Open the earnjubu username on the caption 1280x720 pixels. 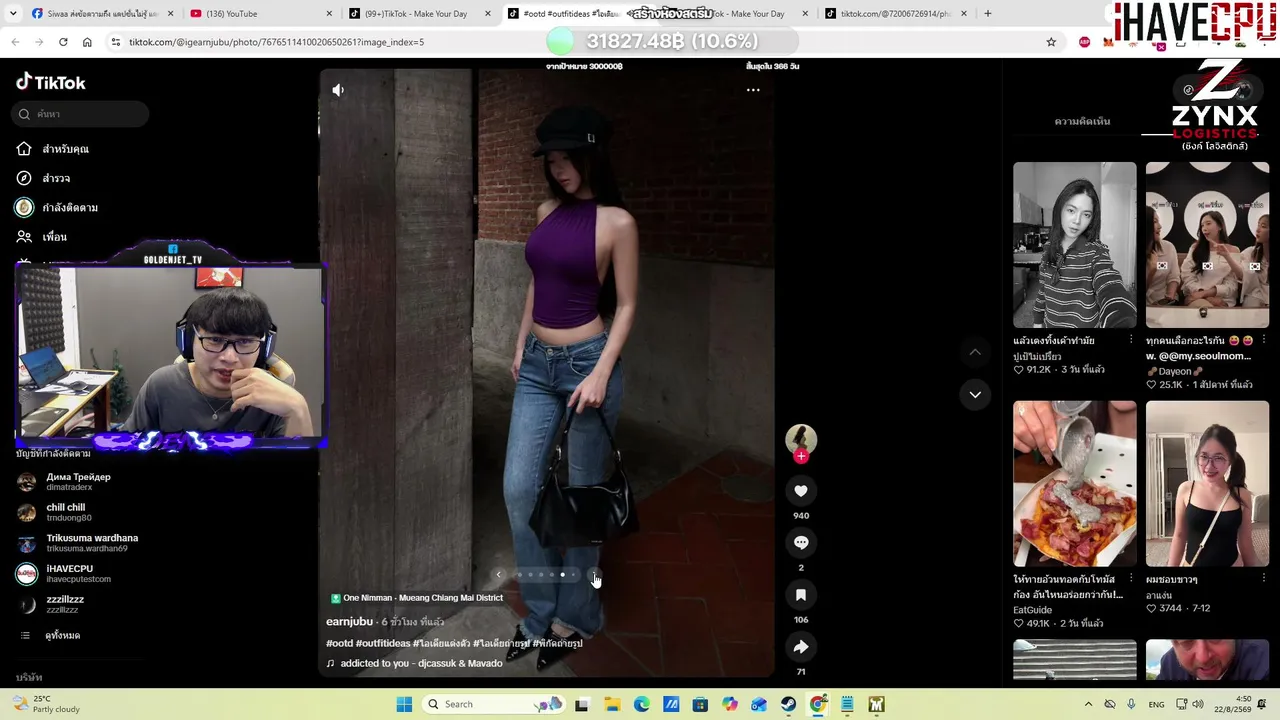point(349,622)
